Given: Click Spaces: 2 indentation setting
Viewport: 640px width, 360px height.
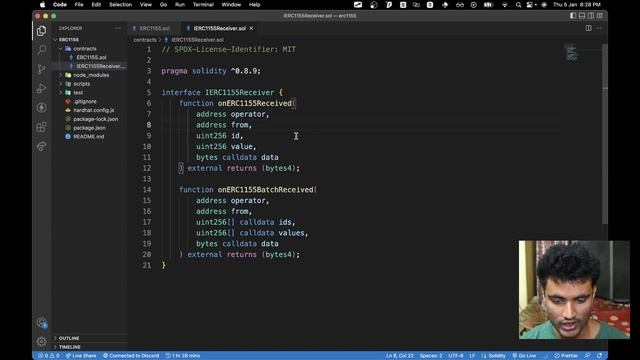Looking at the screenshot, I should (431, 356).
